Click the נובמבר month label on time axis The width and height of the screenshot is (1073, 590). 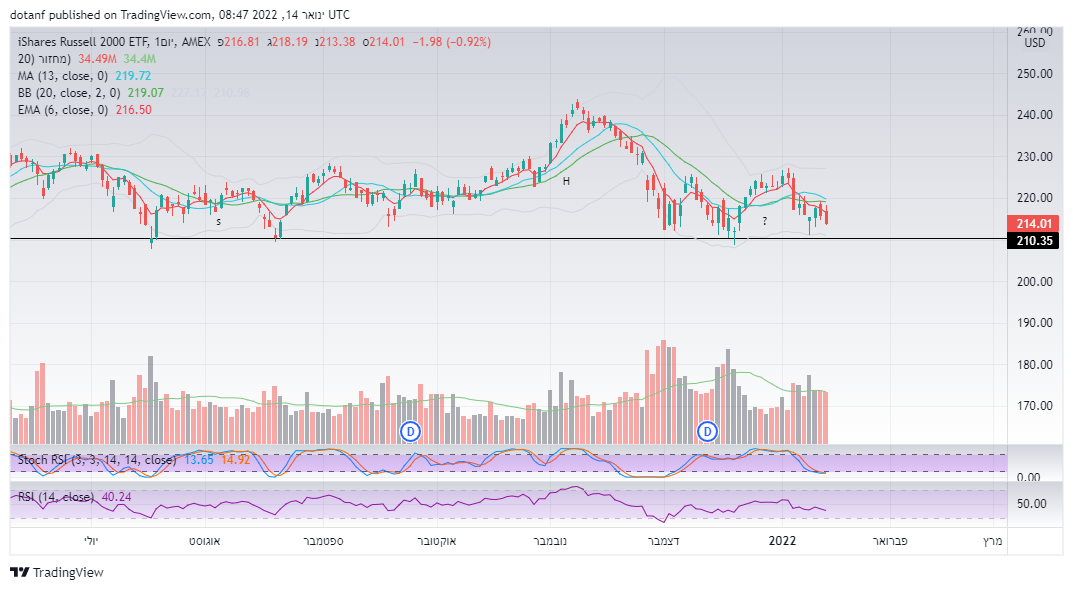click(550, 541)
